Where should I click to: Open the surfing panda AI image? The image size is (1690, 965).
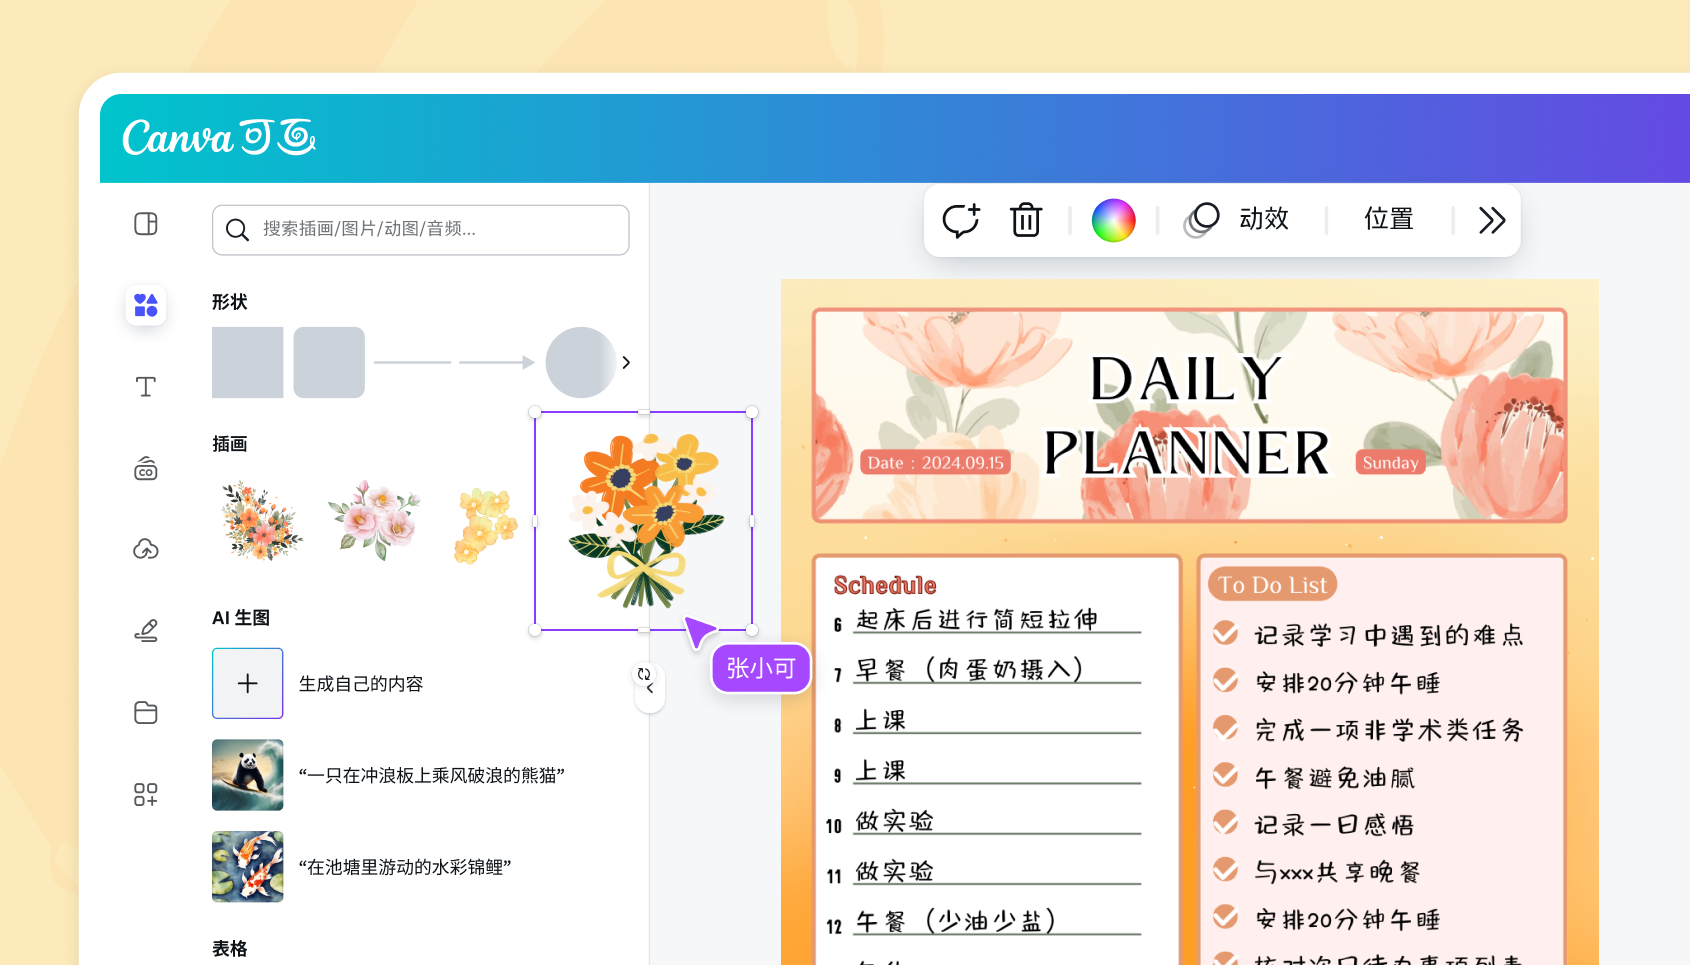(247, 775)
